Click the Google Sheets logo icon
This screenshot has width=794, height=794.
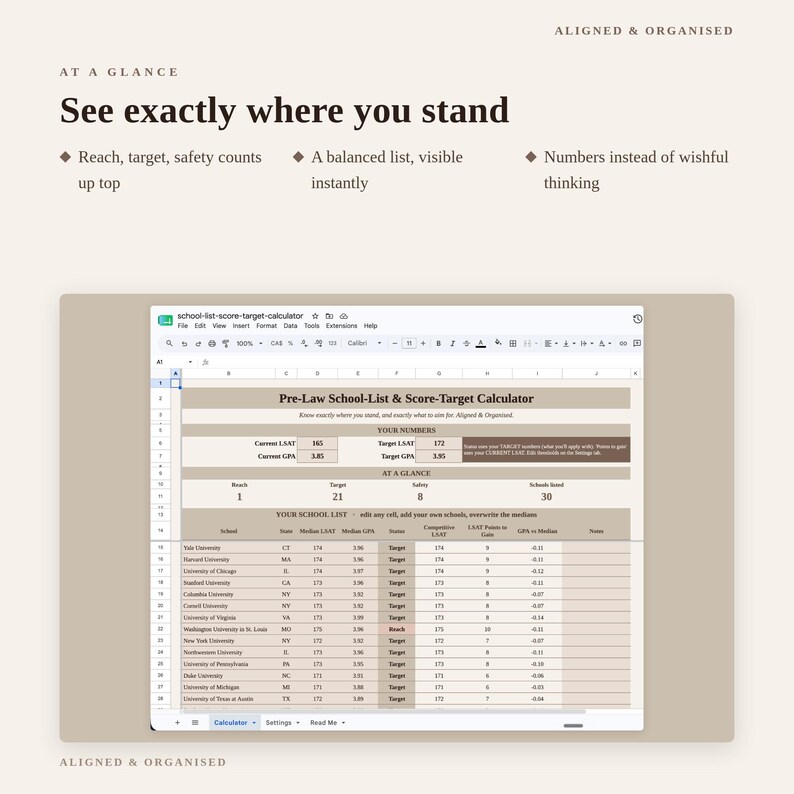(166, 320)
